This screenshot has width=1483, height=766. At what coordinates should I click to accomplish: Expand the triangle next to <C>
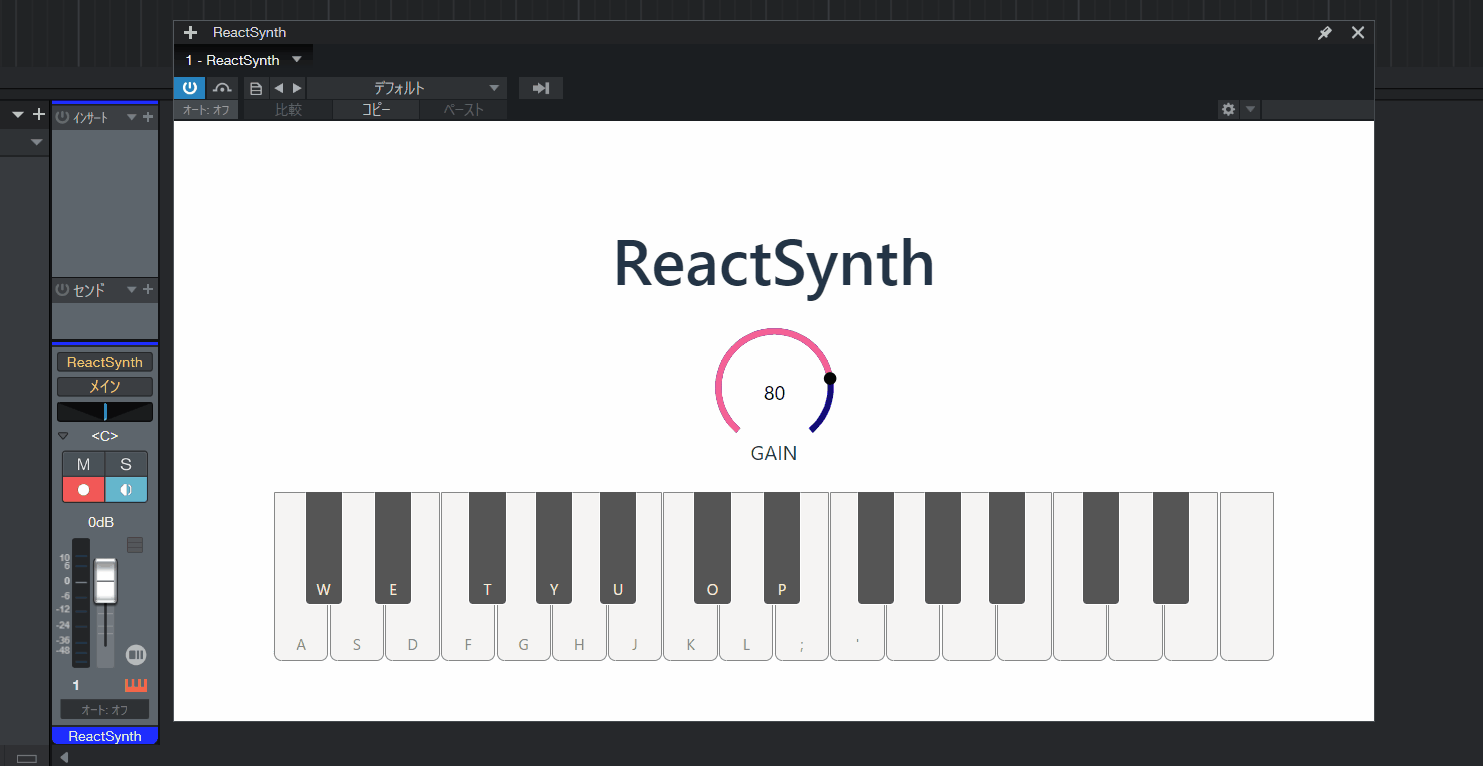pos(63,436)
